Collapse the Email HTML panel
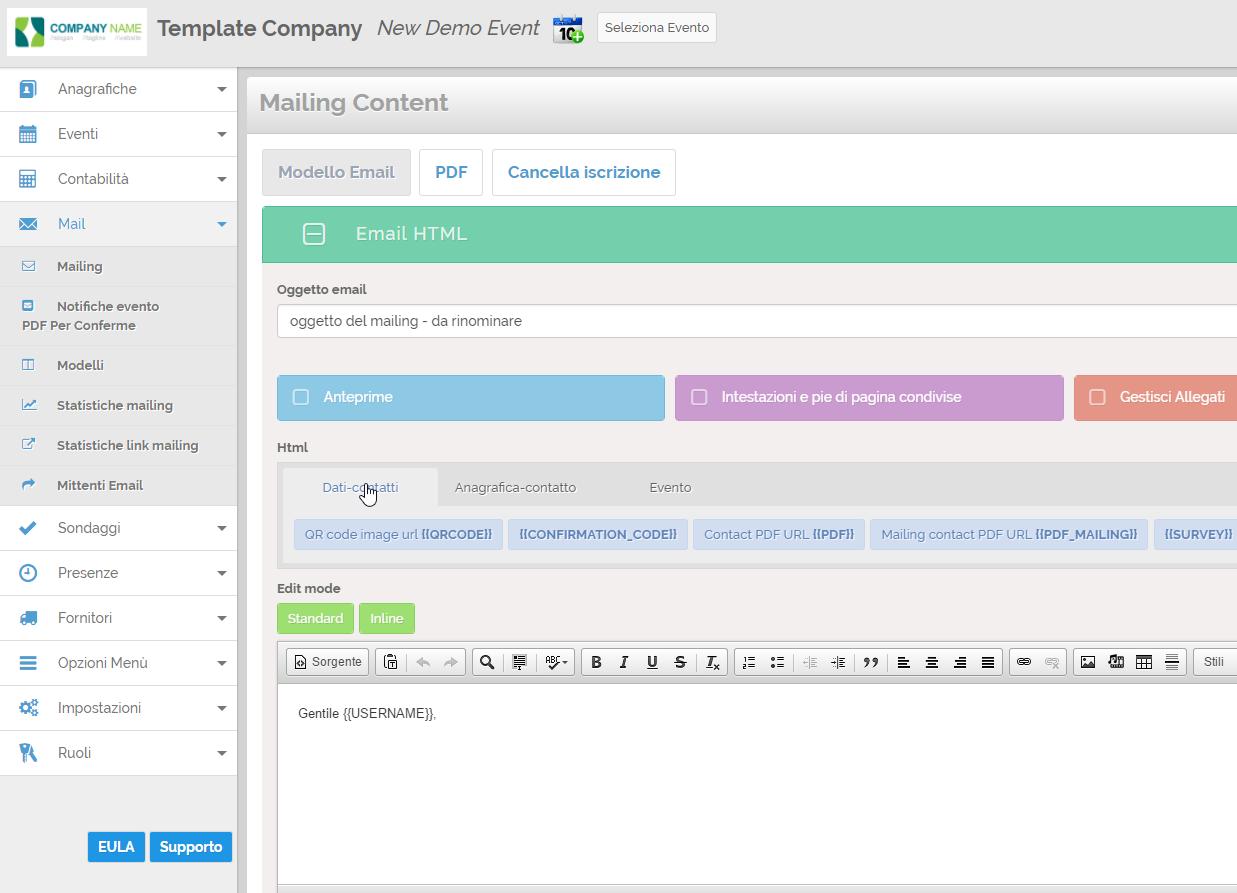This screenshot has height=893, width=1237. pos(314,234)
